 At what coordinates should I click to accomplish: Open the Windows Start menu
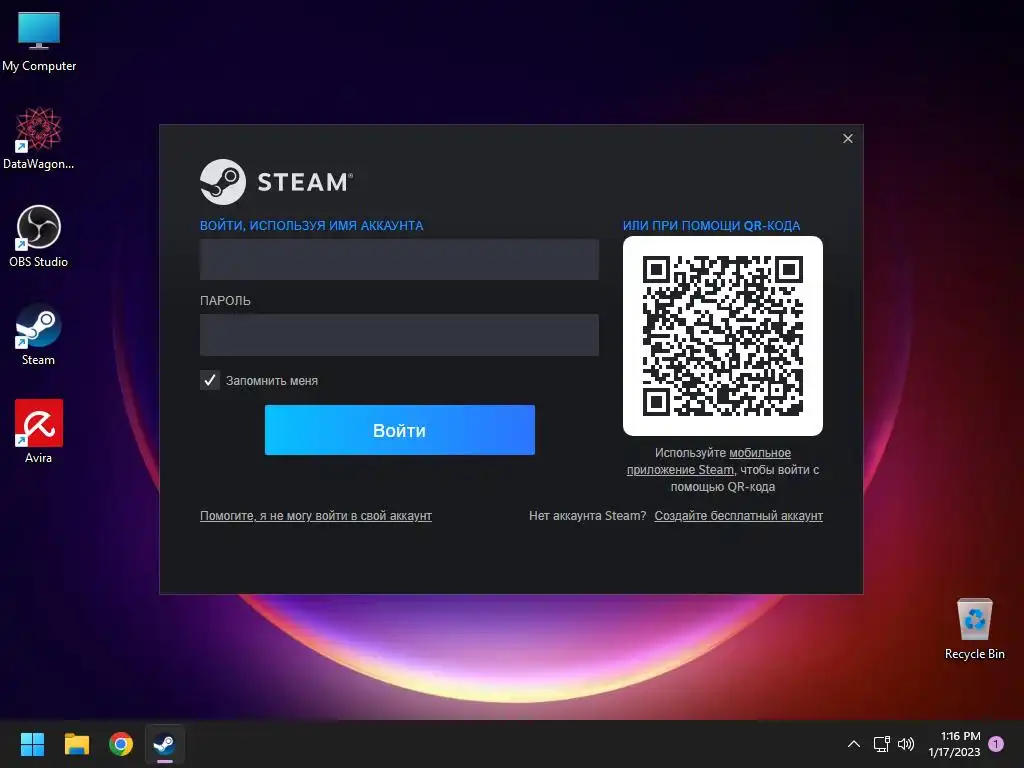[x=32, y=744]
